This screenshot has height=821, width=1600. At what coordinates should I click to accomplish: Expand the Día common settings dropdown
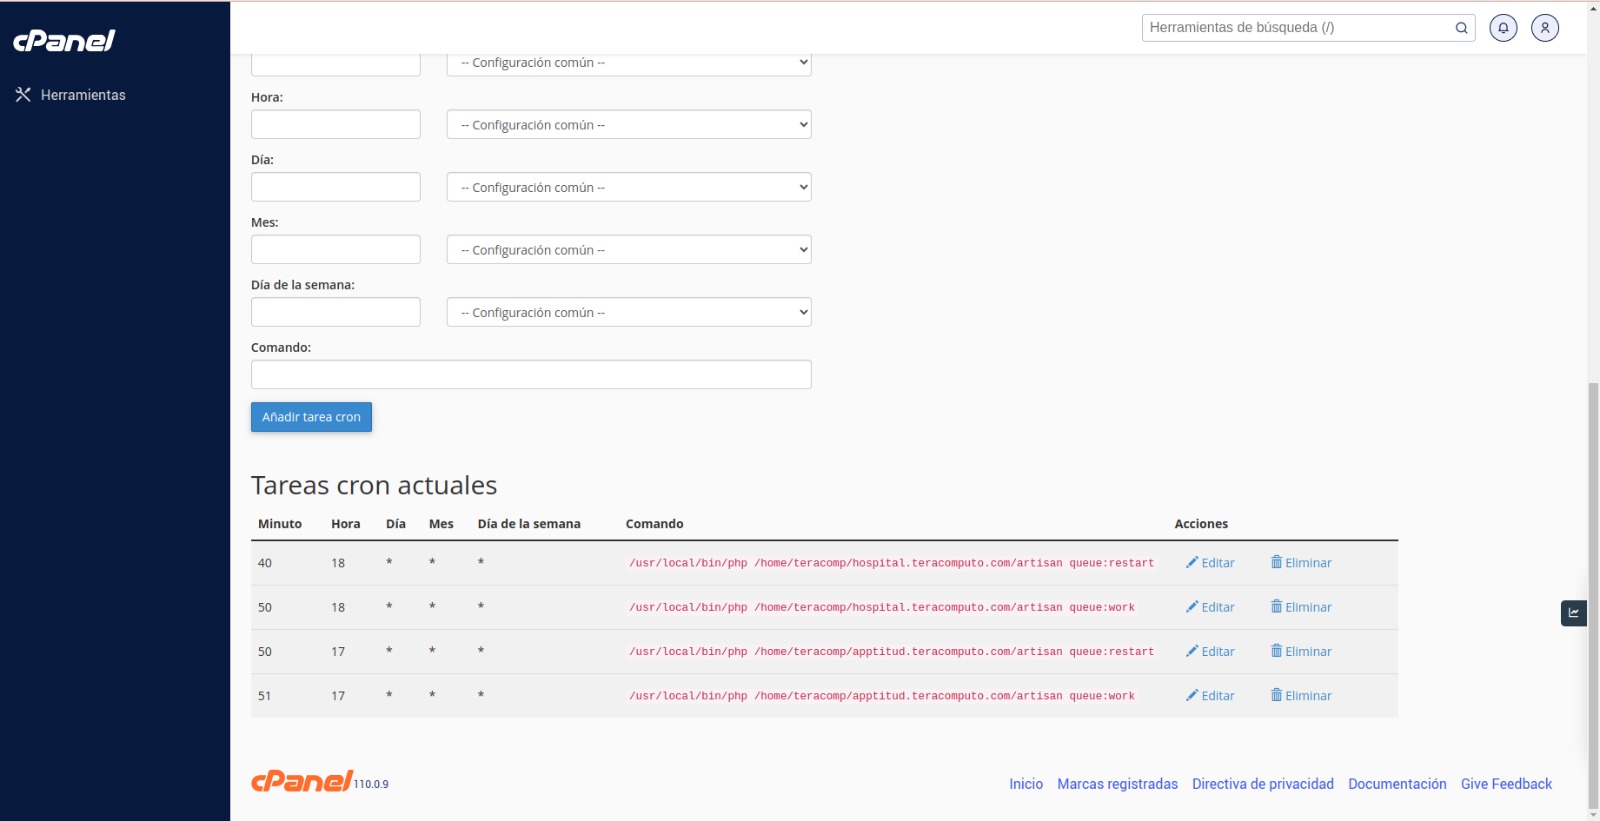coord(628,188)
